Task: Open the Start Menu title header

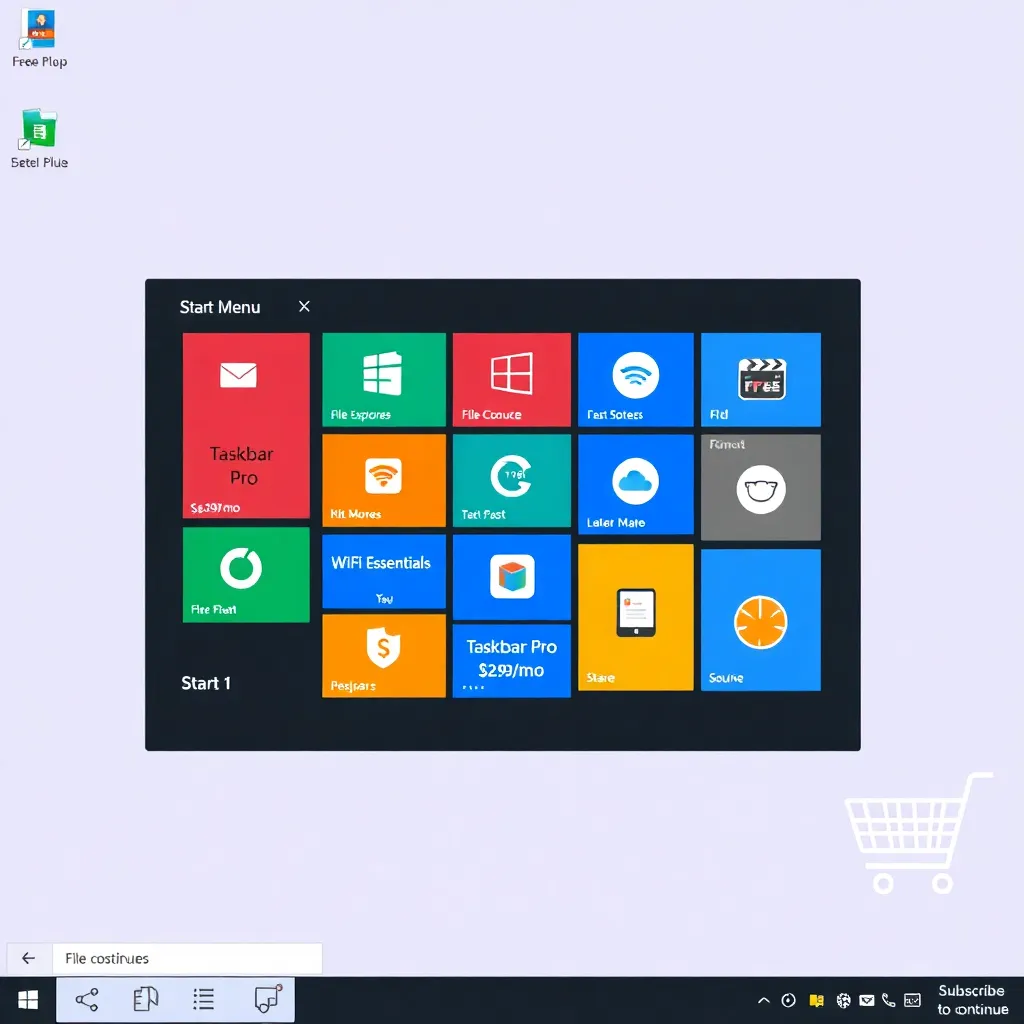Action: coord(220,307)
